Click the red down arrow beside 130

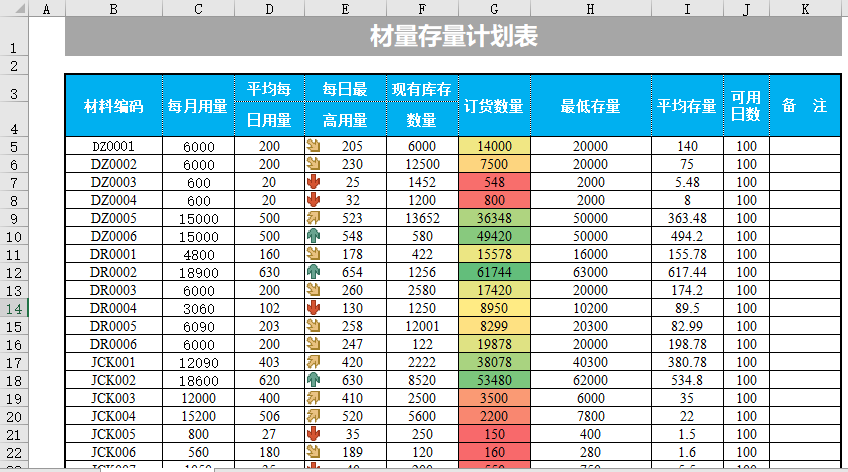(314, 308)
